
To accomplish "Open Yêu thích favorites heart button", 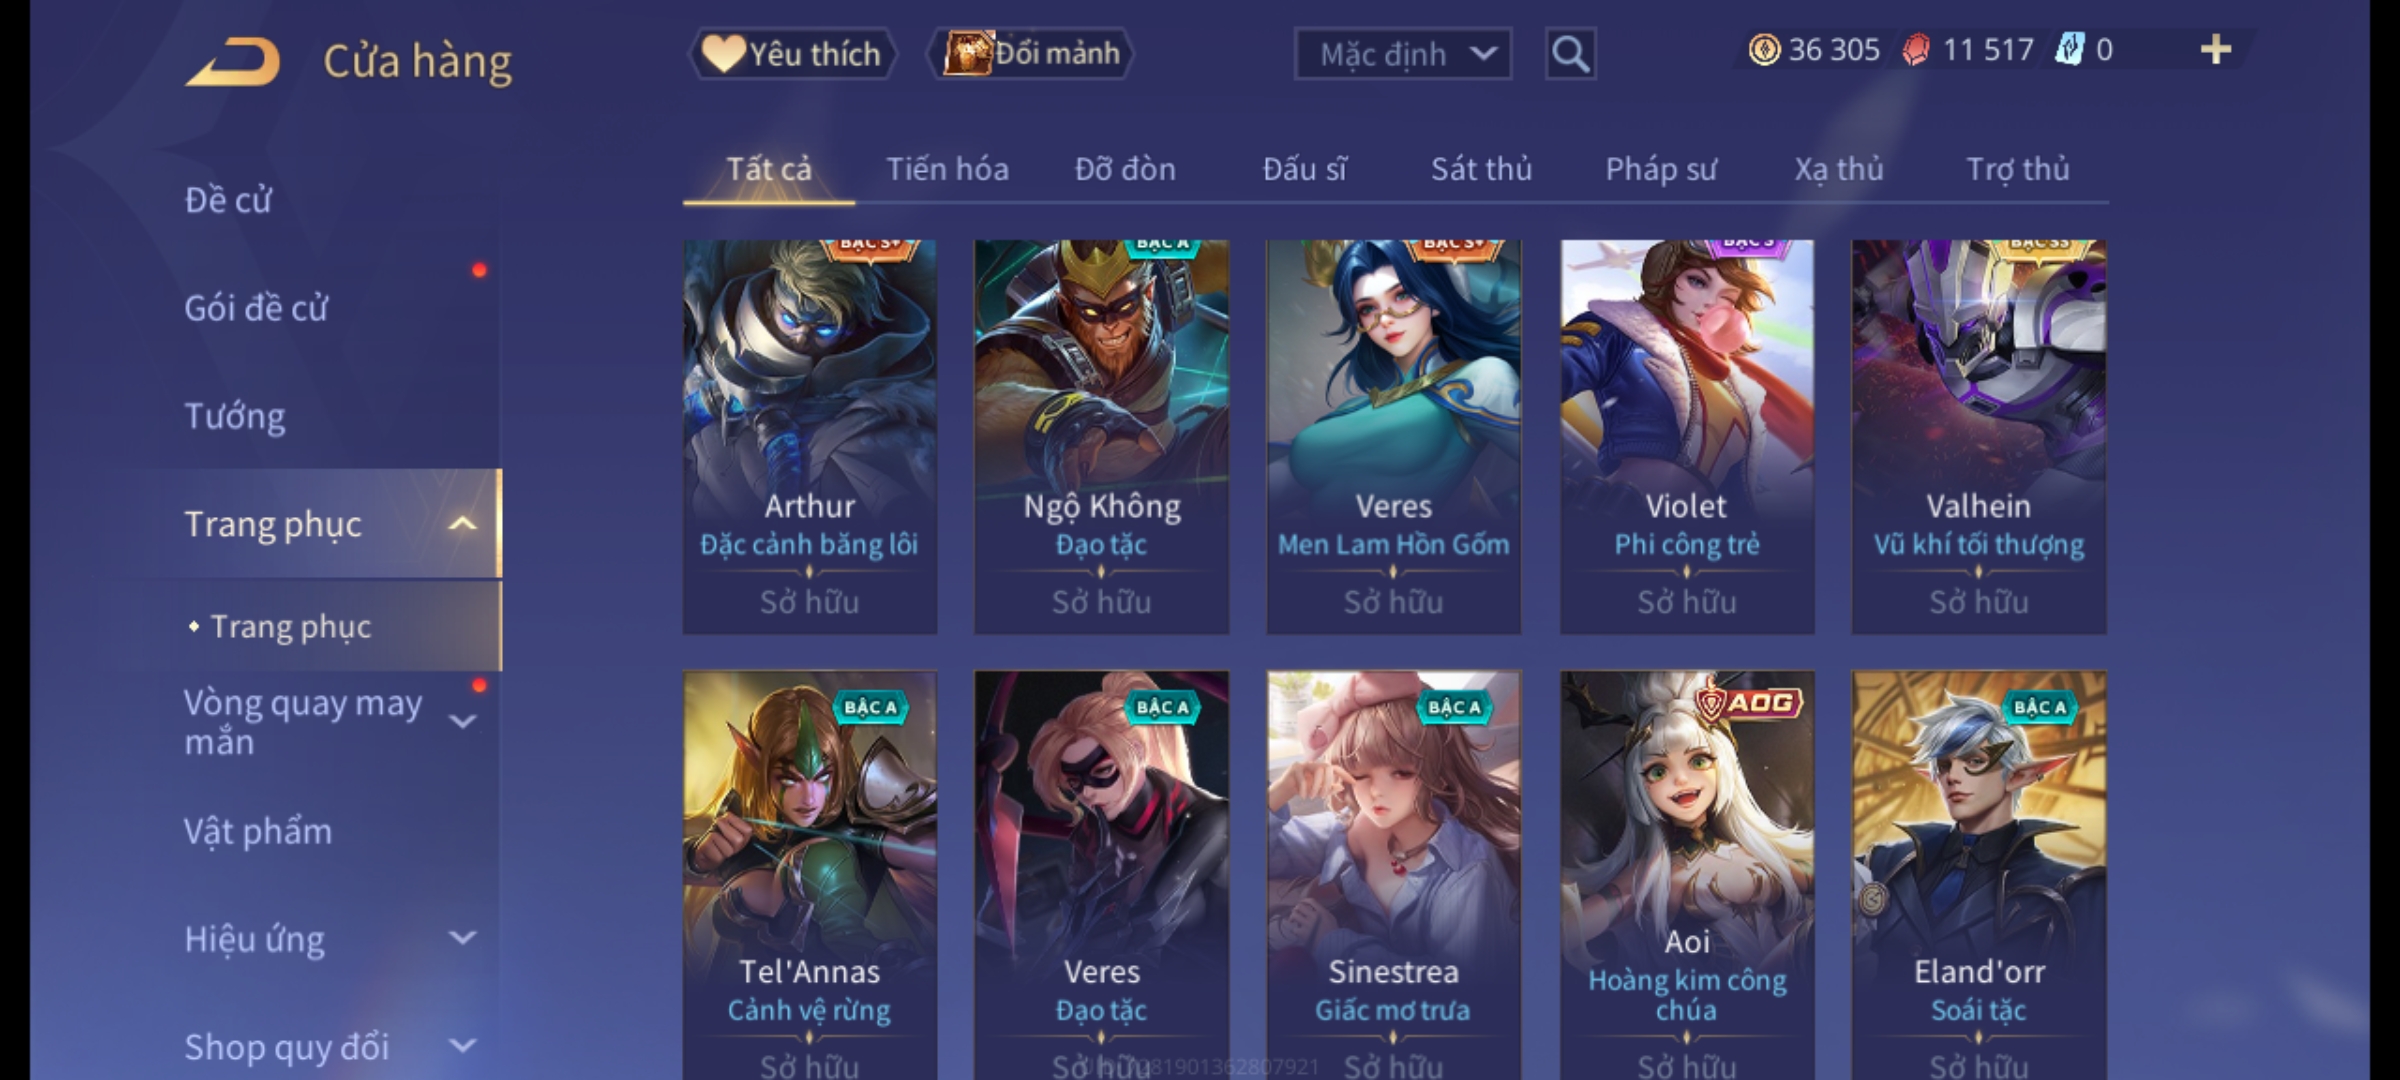I will point(792,54).
